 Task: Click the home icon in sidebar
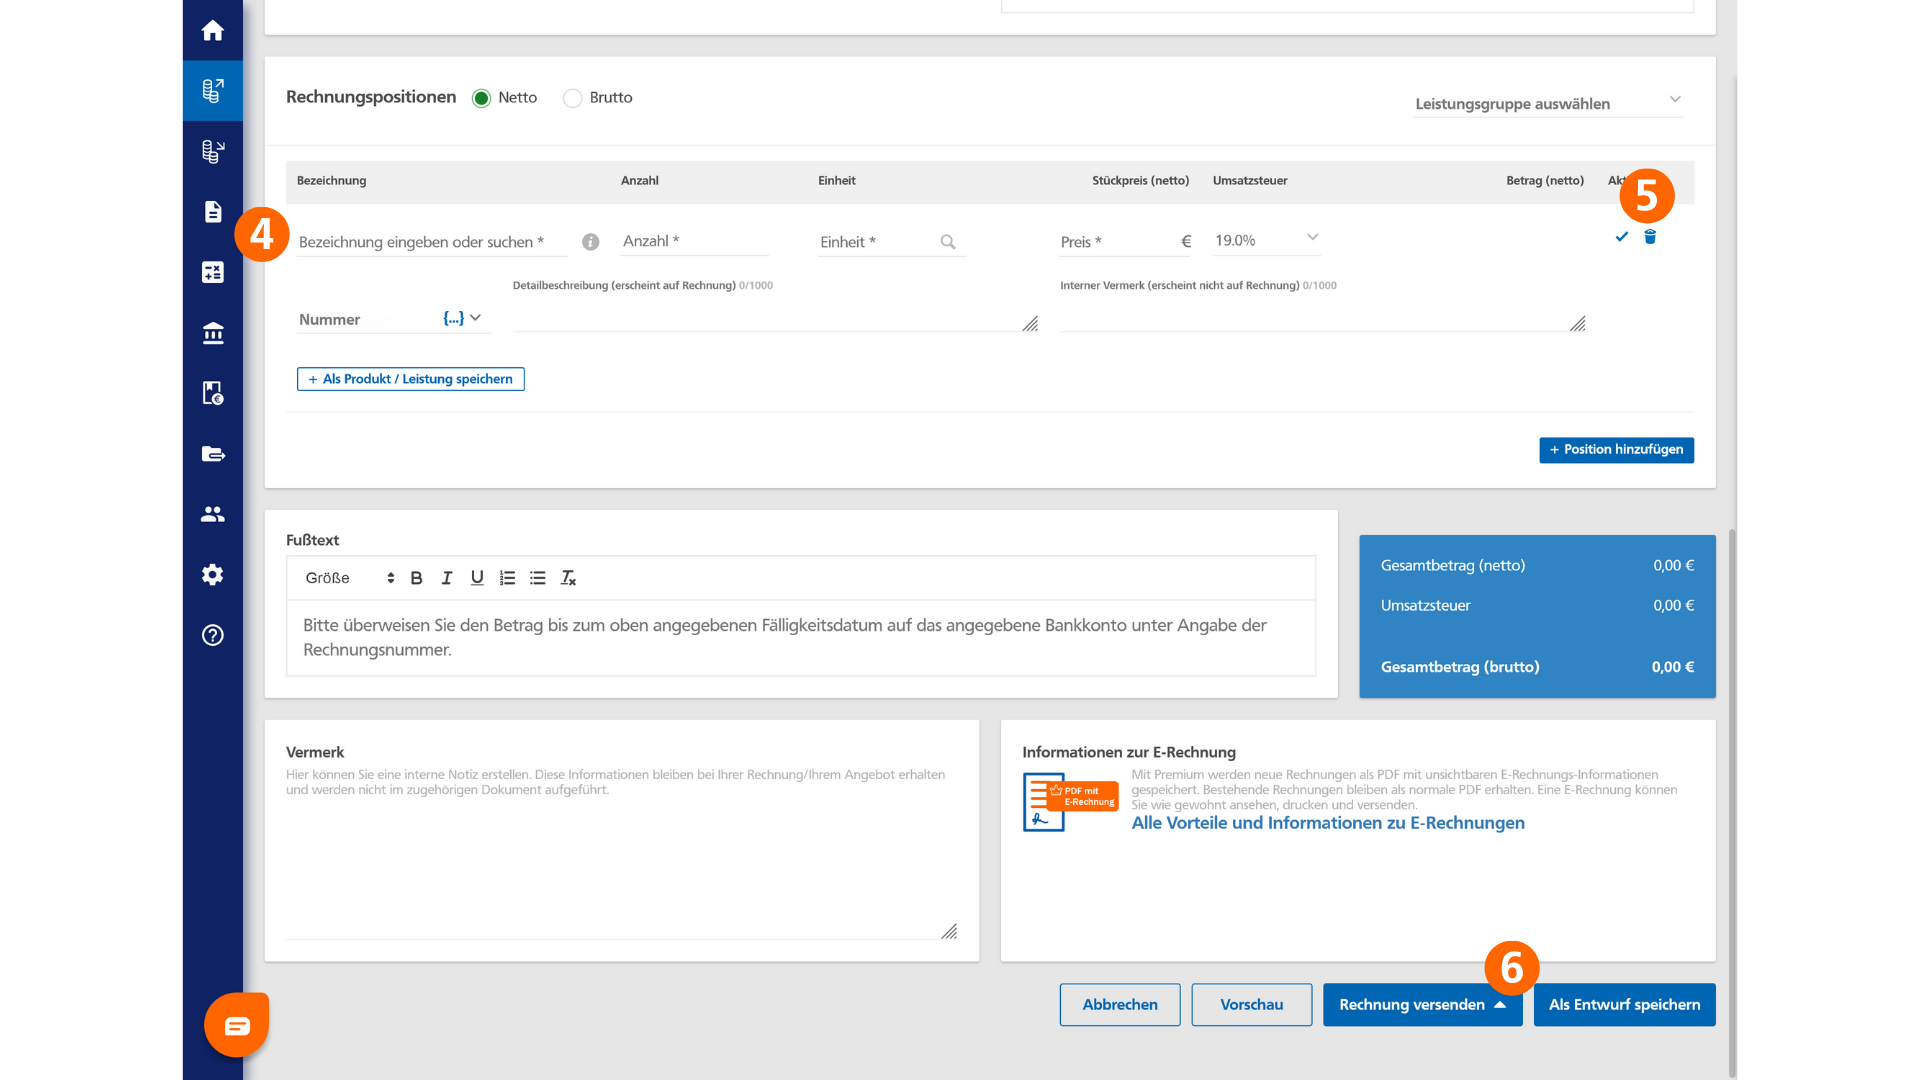[x=212, y=30]
